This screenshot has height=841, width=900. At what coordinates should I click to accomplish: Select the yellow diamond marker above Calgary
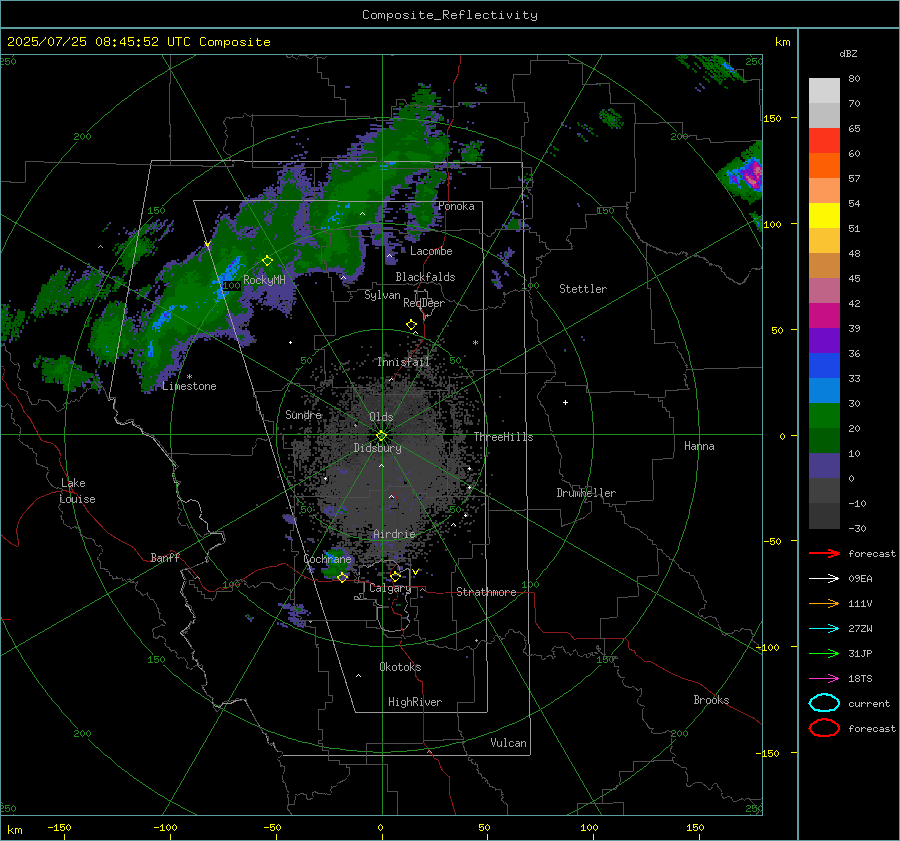coord(395,576)
